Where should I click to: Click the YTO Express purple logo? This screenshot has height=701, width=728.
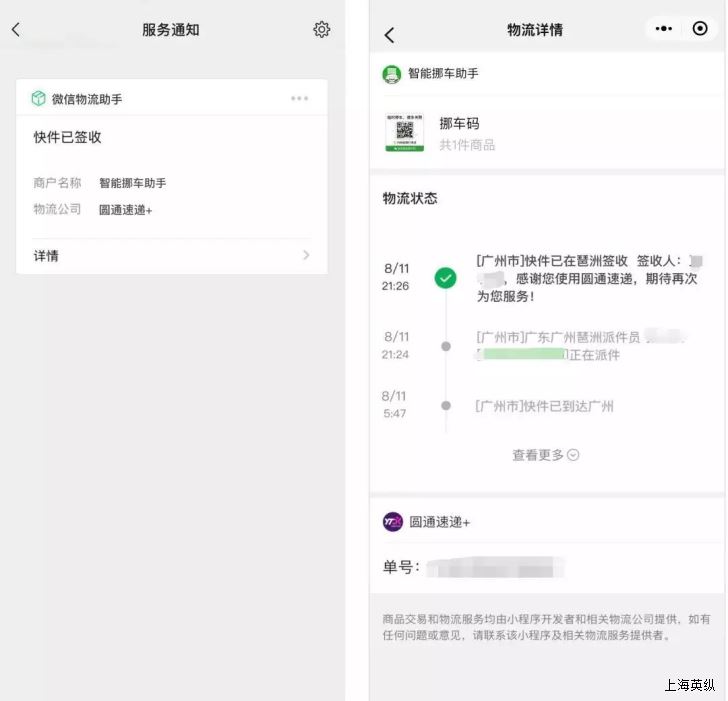(x=393, y=522)
